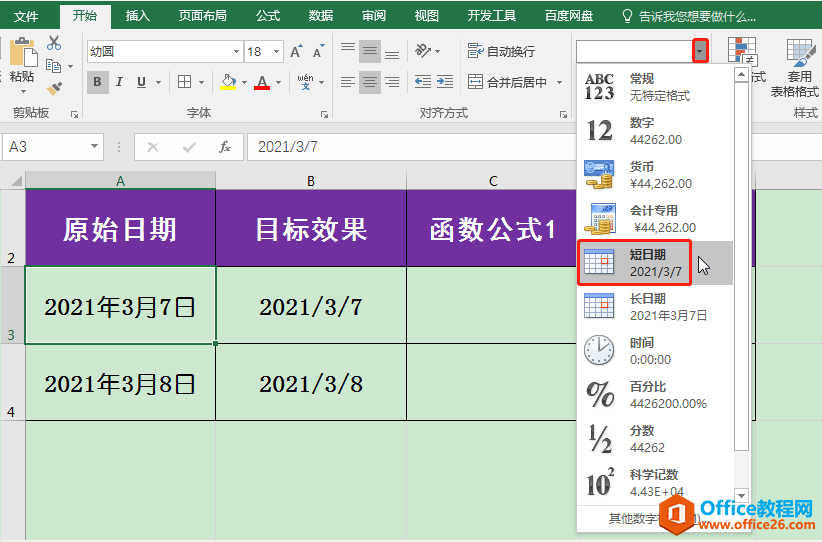The width and height of the screenshot is (822, 542).
Task: Select 长日期 long date format
Action: [655, 307]
